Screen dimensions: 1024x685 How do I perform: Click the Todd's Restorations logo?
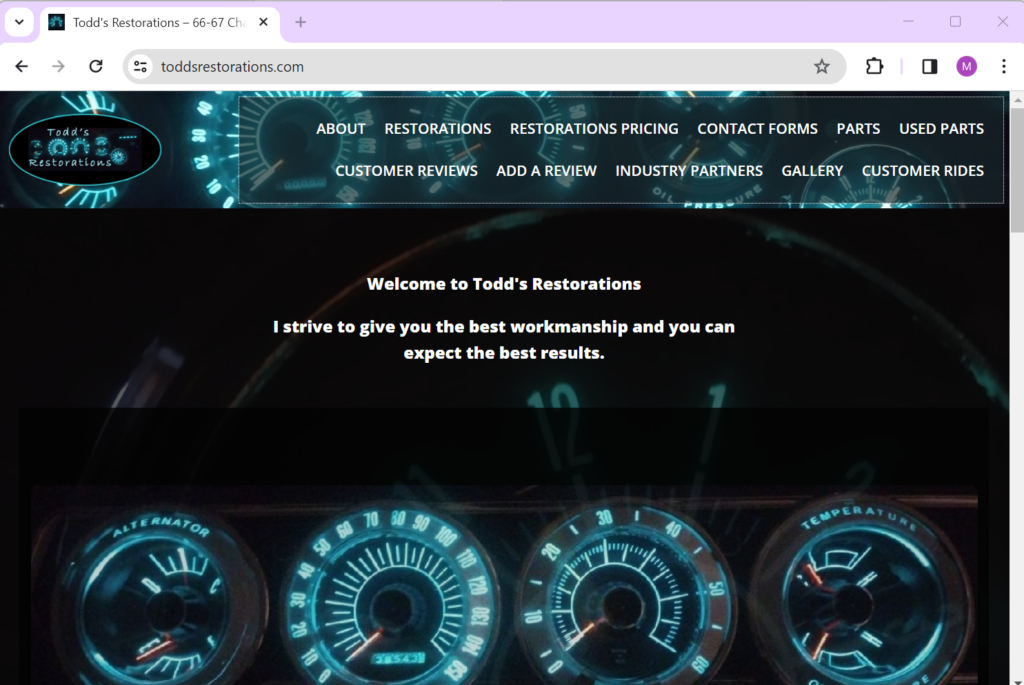(x=85, y=150)
